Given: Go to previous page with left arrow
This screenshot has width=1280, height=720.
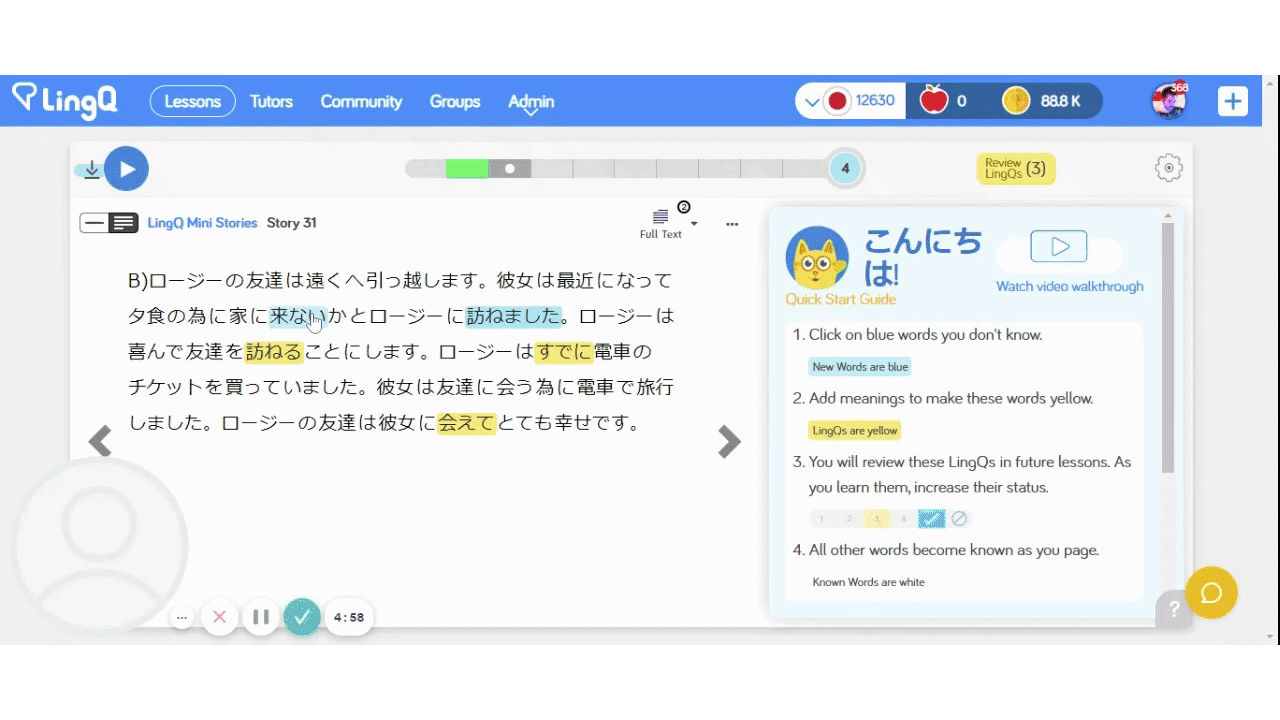Looking at the screenshot, I should pyautogui.click(x=100, y=441).
